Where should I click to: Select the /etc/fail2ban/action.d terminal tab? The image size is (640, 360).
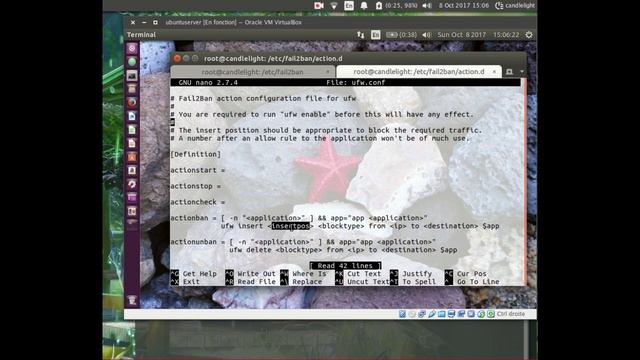[x=418, y=72]
